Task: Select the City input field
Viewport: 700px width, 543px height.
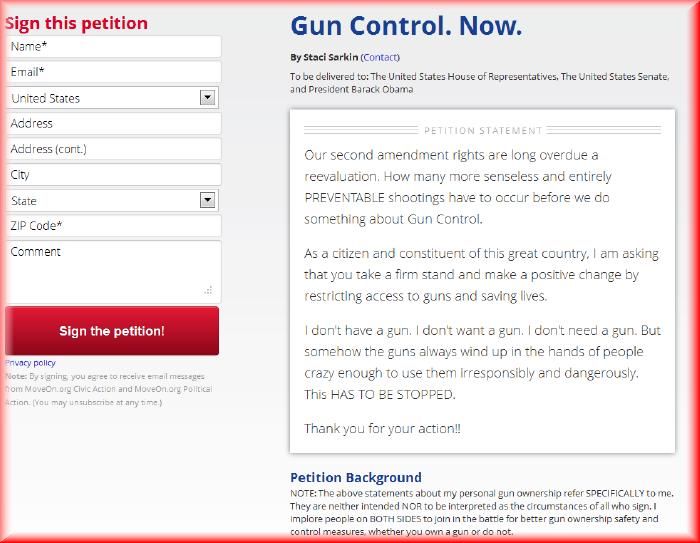Action: tap(113, 175)
